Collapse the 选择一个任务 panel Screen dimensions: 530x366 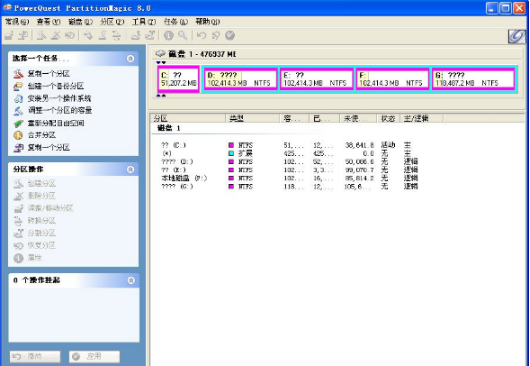point(130,58)
